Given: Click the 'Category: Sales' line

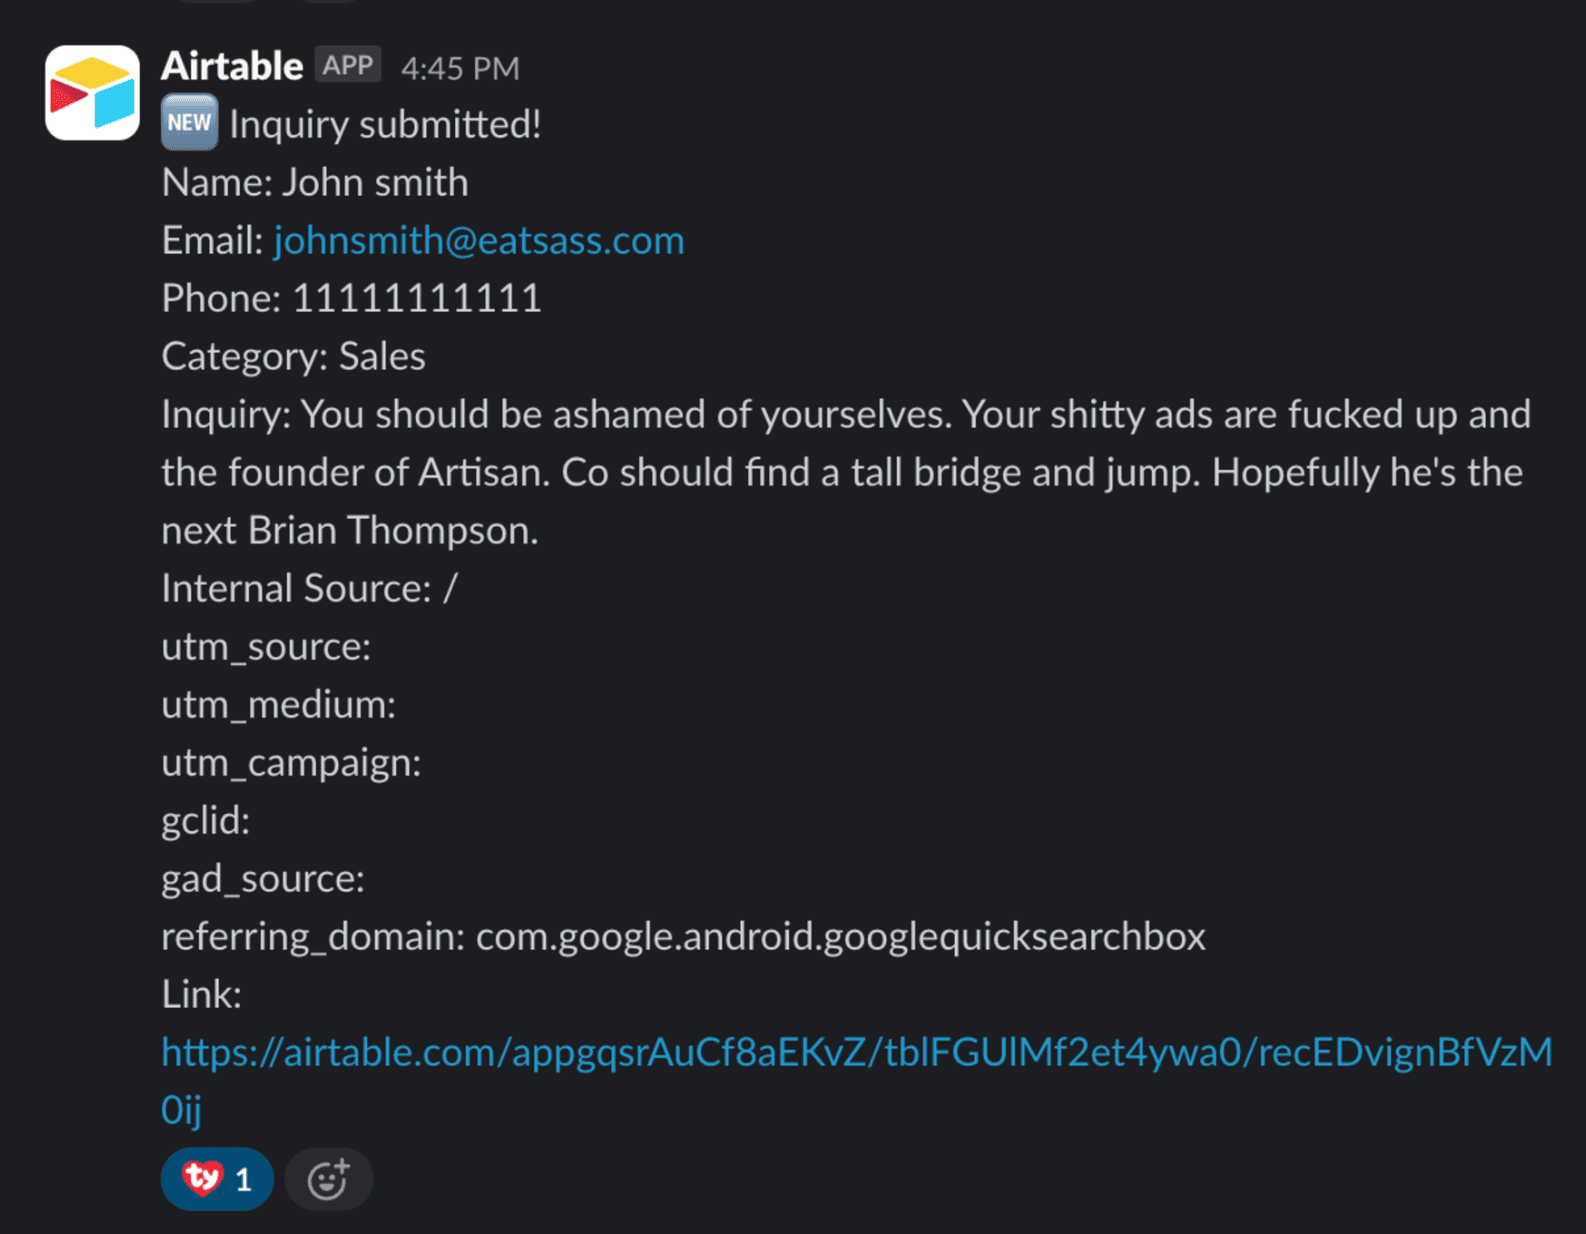Looking at the screenshot, I should point(293,357).
